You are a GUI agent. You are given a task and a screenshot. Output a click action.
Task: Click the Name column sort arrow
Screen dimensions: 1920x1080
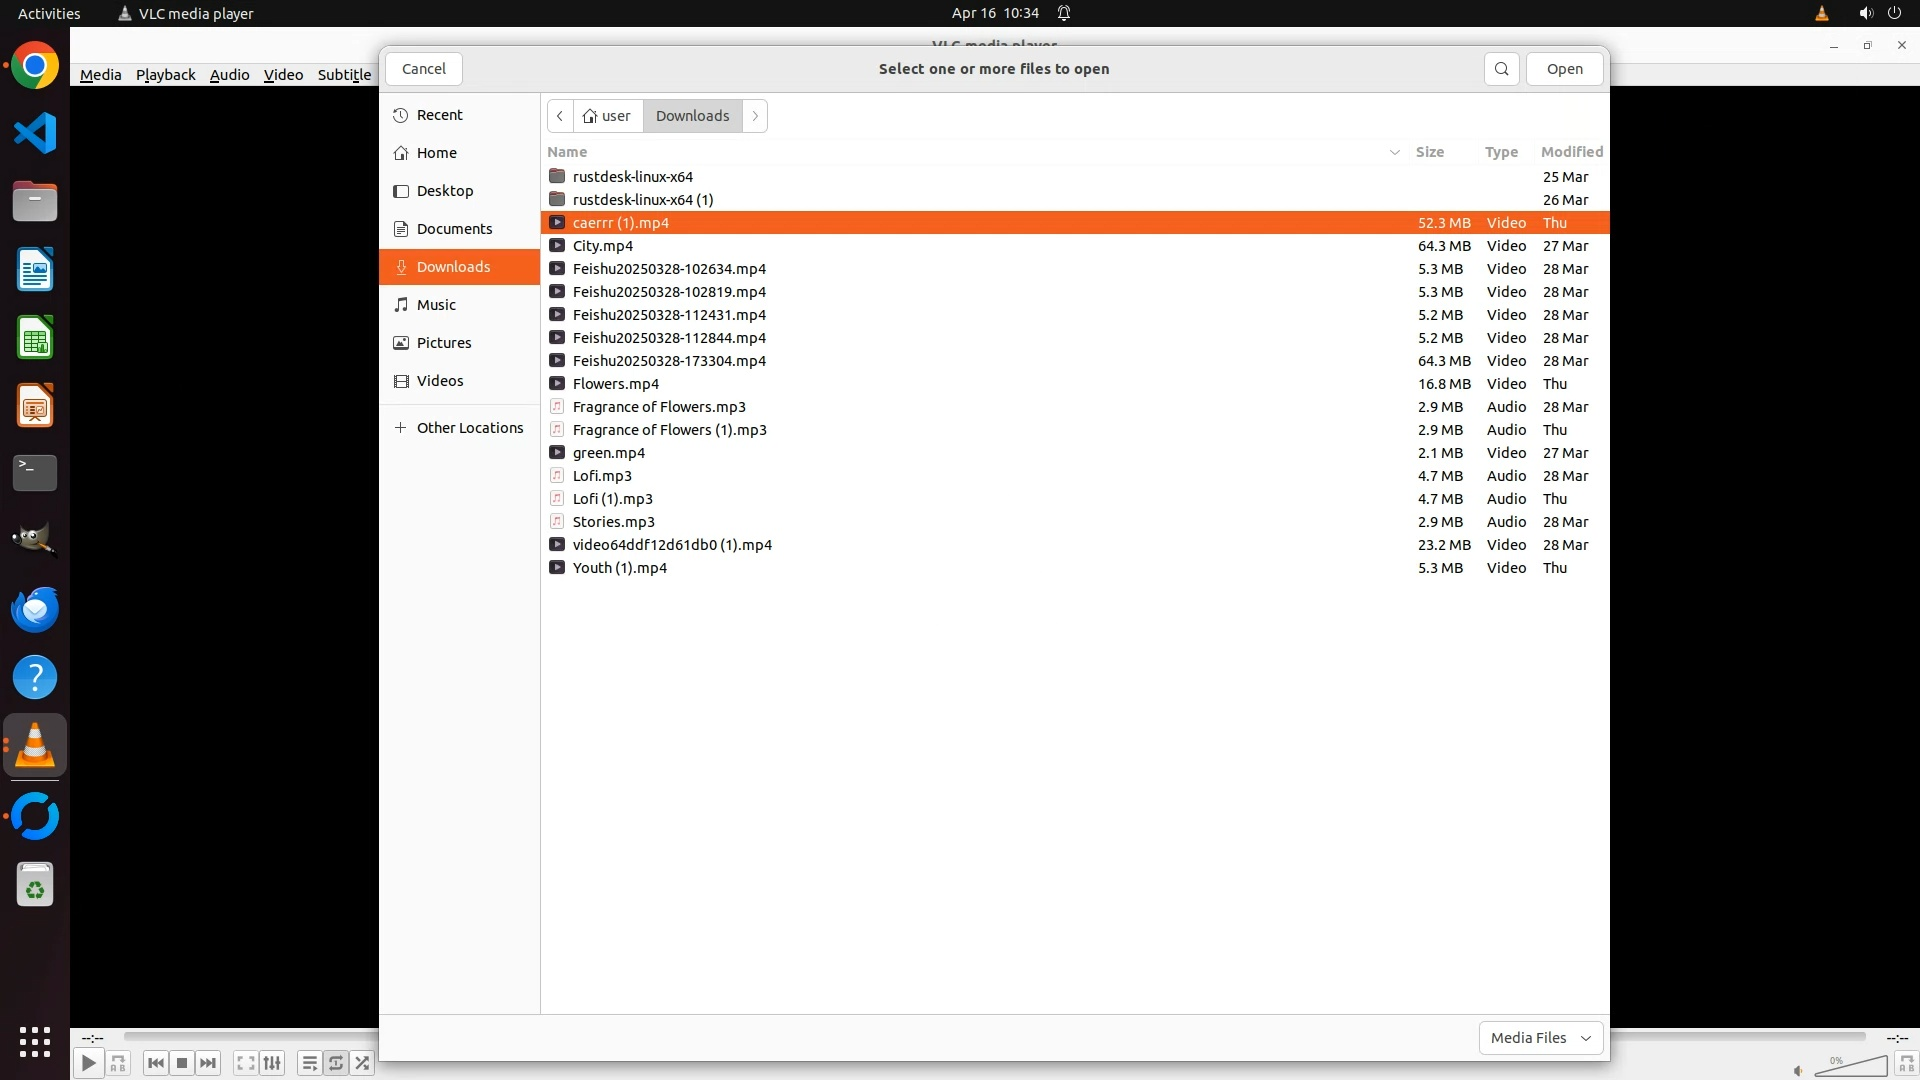[x=1394, y=152]
